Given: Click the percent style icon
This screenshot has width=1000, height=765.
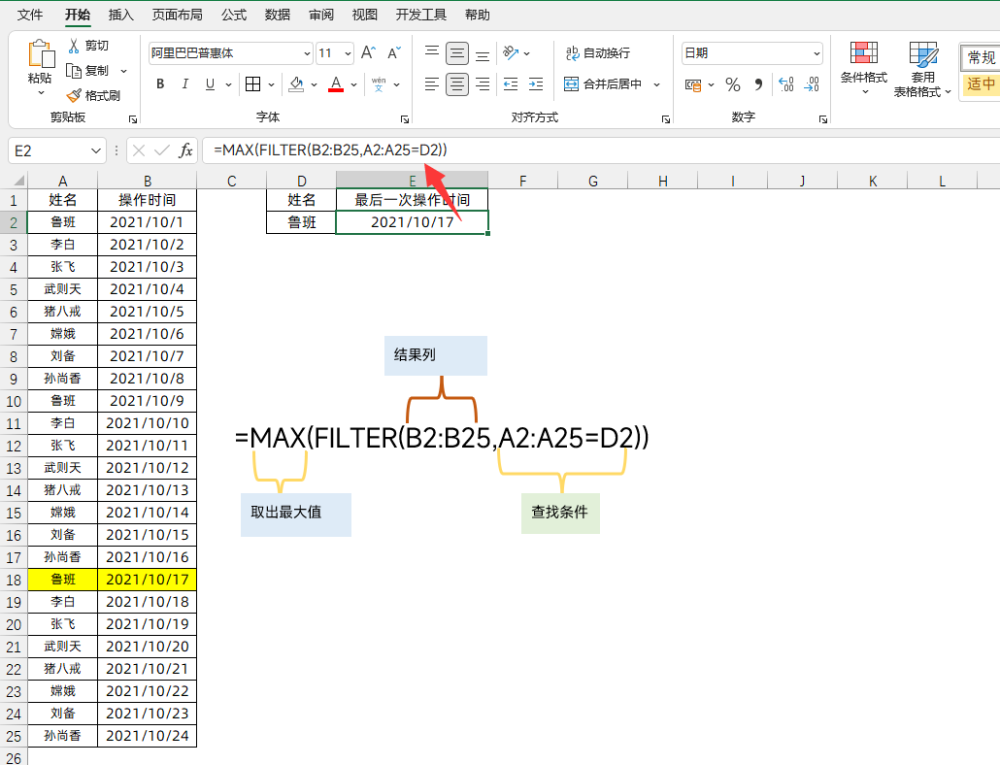Looking at the screenshot, I should (x=733, y=84).
